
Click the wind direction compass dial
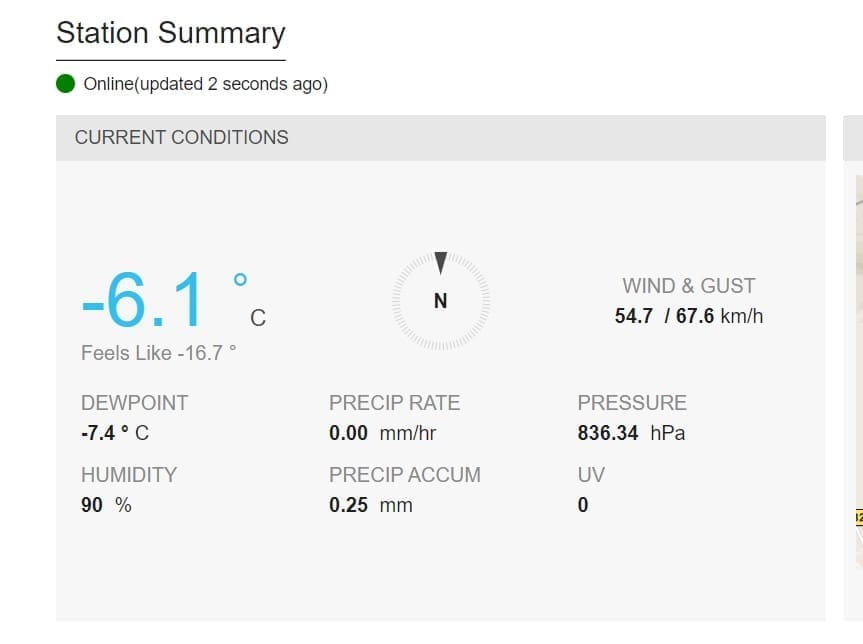(x=440, y=300)
